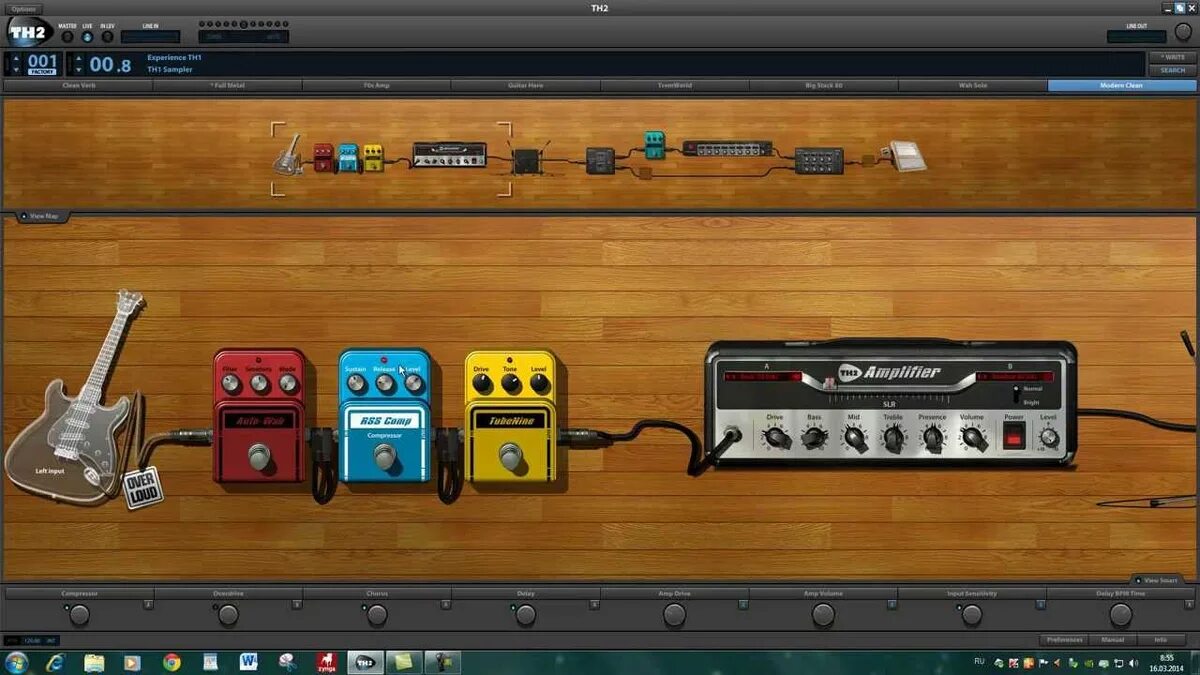Click the LINE IN level meter
This screenshot has height=675, width=1200.
pos(150,37)
